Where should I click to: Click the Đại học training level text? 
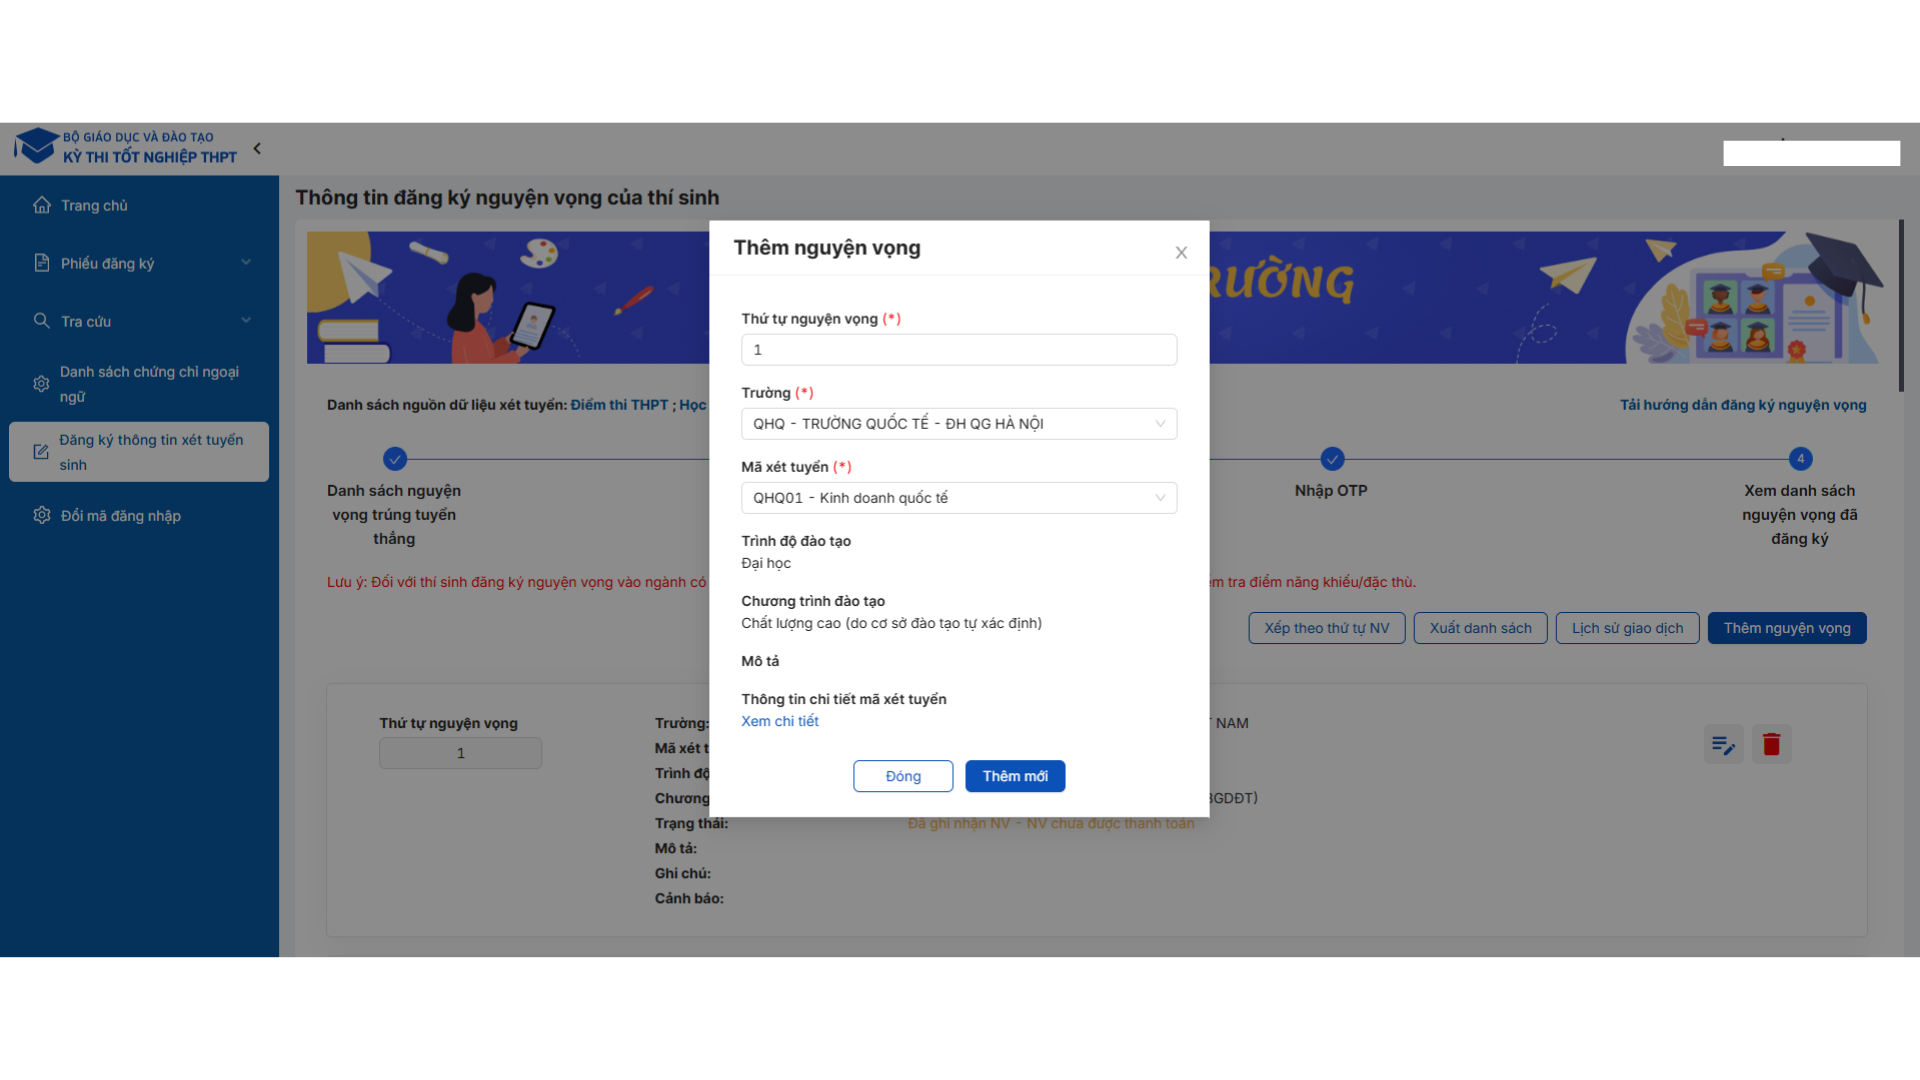pyautogui.click(x=766, y=563)
